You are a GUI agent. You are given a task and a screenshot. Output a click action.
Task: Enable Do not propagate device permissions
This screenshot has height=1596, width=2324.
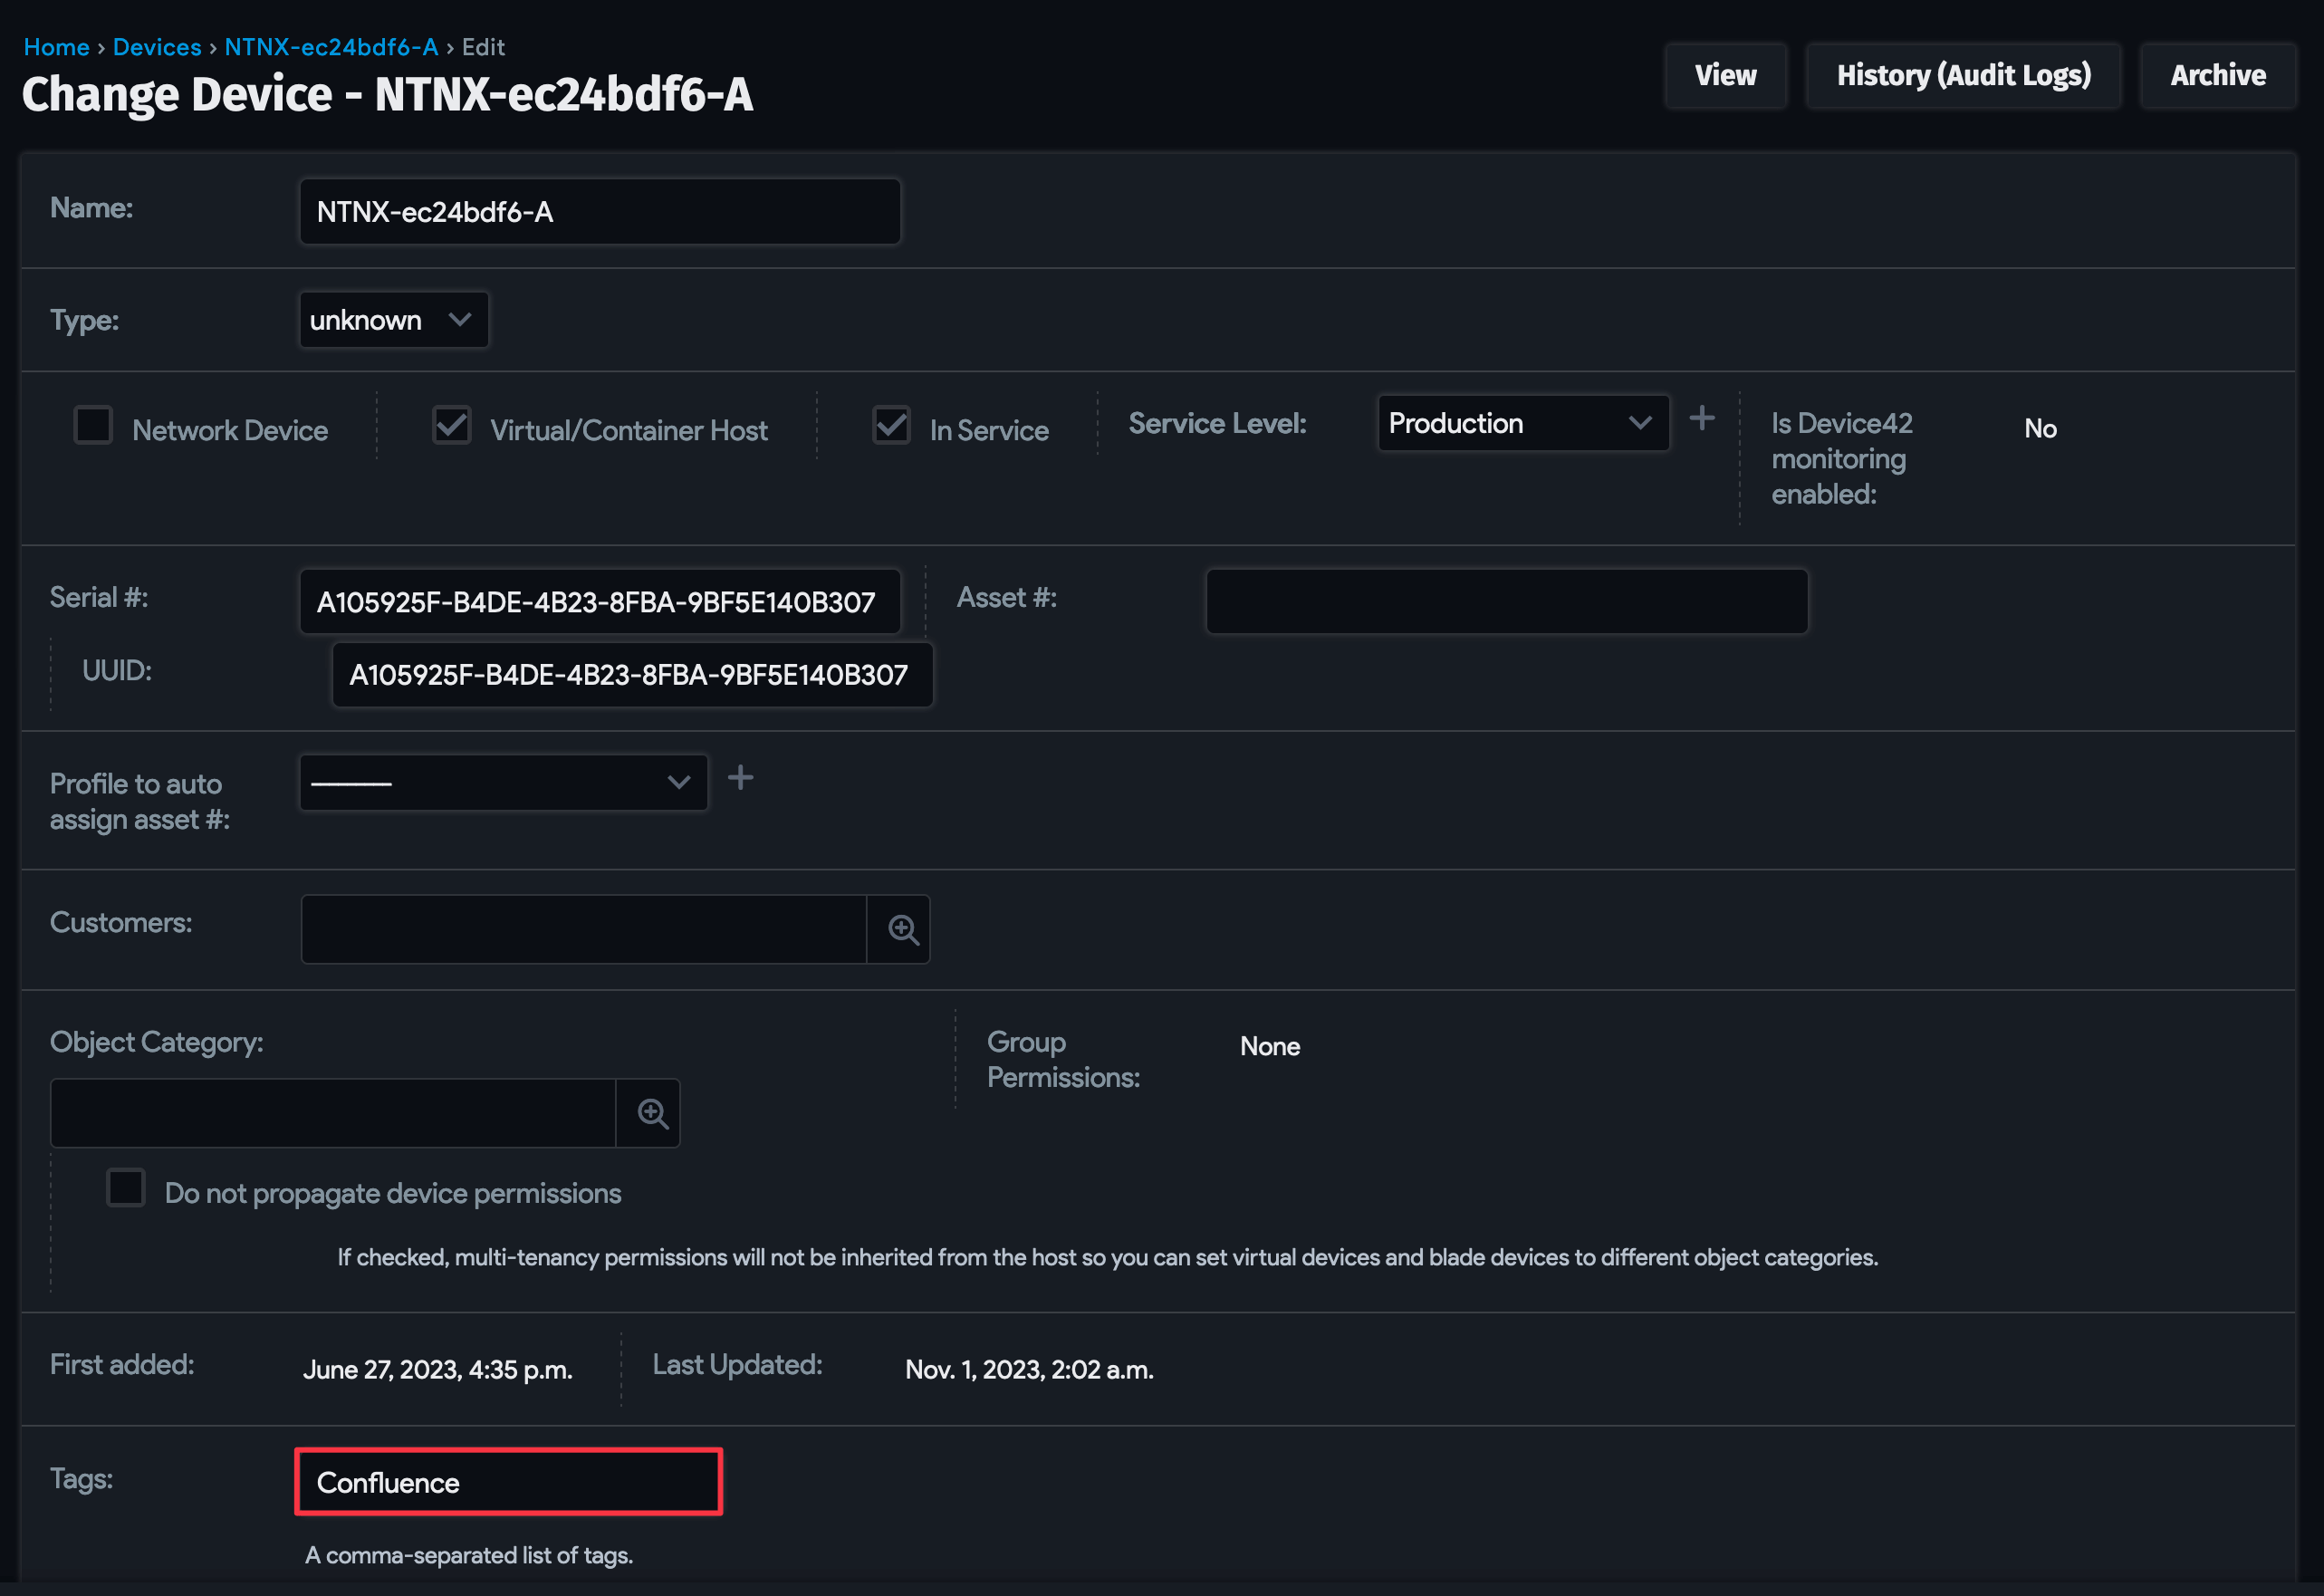pyautogui.click(x=126, y=1188)
